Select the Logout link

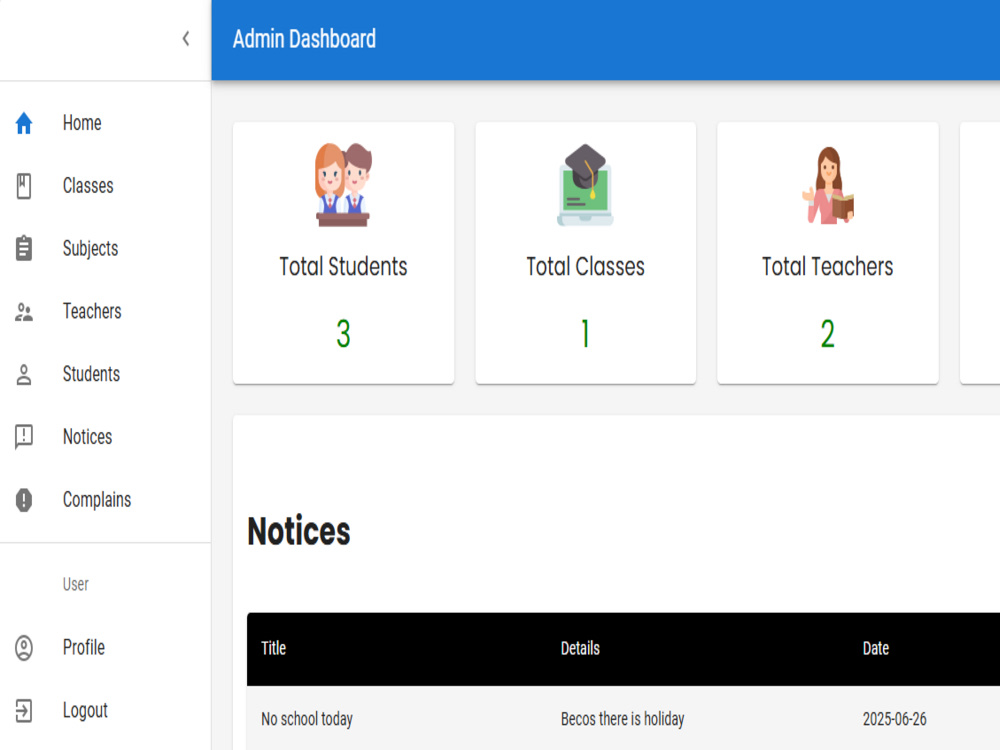pyautogui.click(x=105, y=710)
